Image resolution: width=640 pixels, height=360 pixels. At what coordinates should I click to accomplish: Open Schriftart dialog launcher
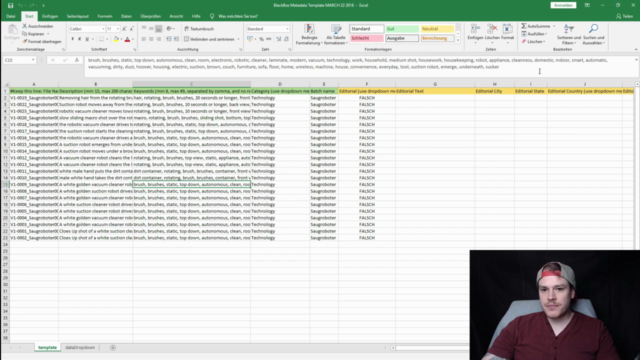pos(135,50)
